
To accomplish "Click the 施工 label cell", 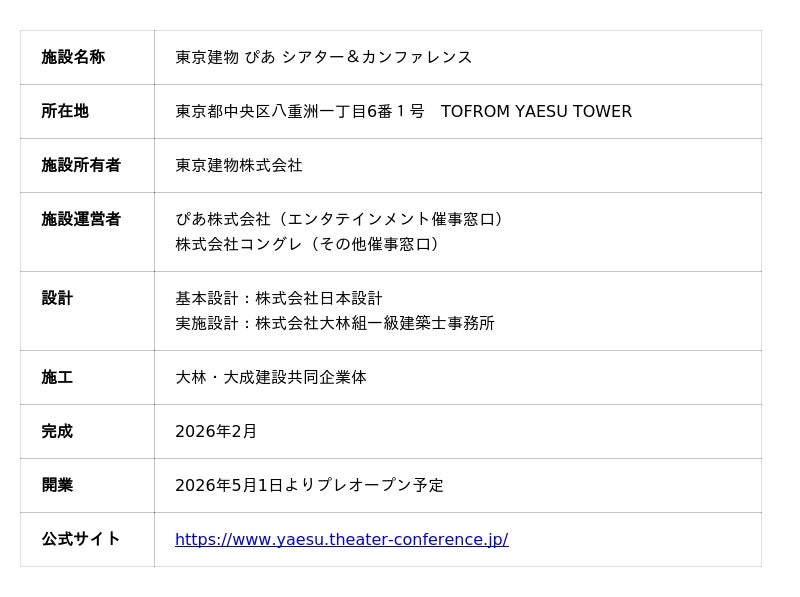I will point(57,377).
